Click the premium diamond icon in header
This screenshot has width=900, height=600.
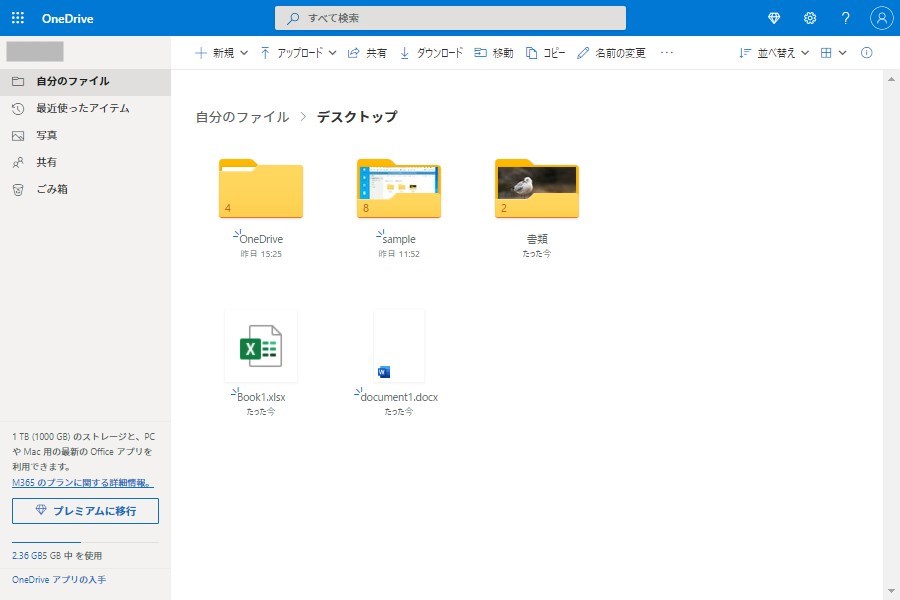pyautogui.click(x=774, y=18)
